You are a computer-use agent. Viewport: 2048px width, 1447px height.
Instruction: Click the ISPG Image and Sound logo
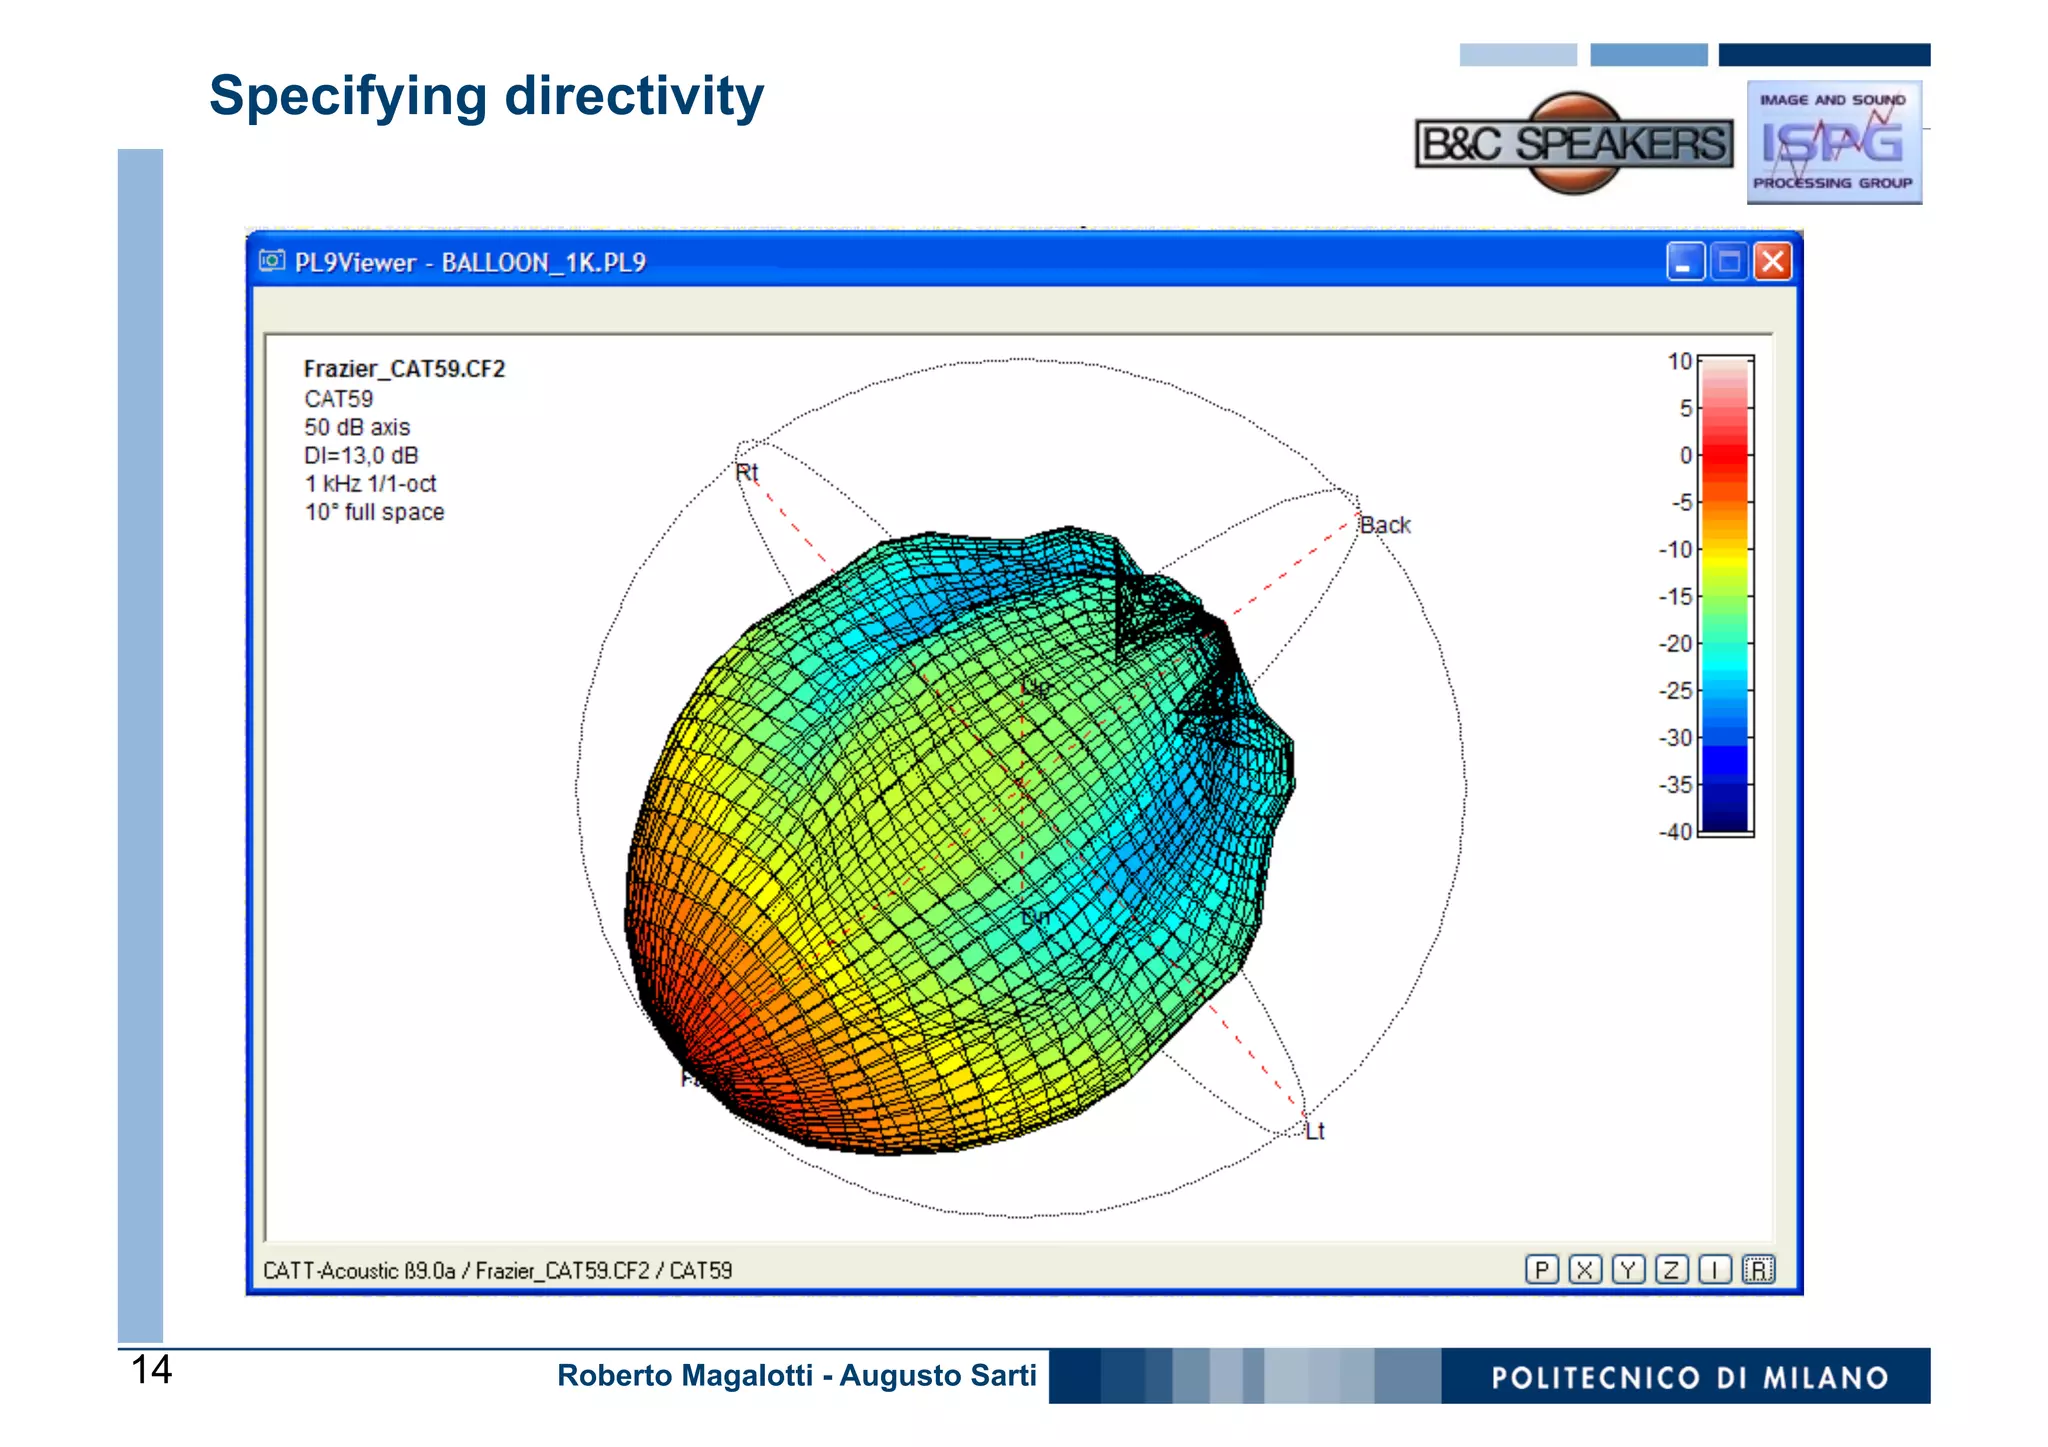(x=1834, y=142)
